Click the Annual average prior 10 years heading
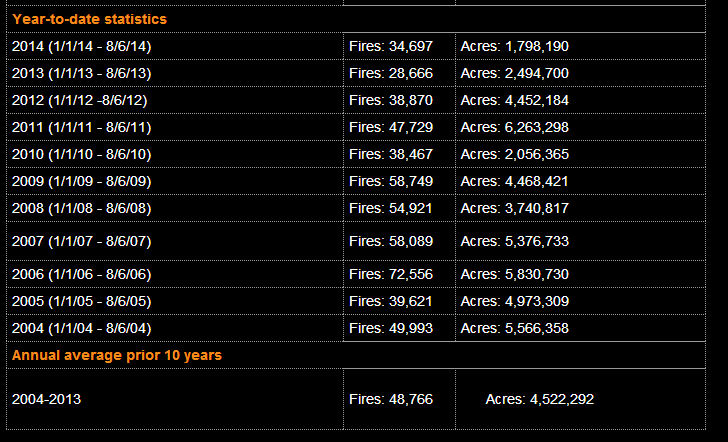 tap(117, 355)
